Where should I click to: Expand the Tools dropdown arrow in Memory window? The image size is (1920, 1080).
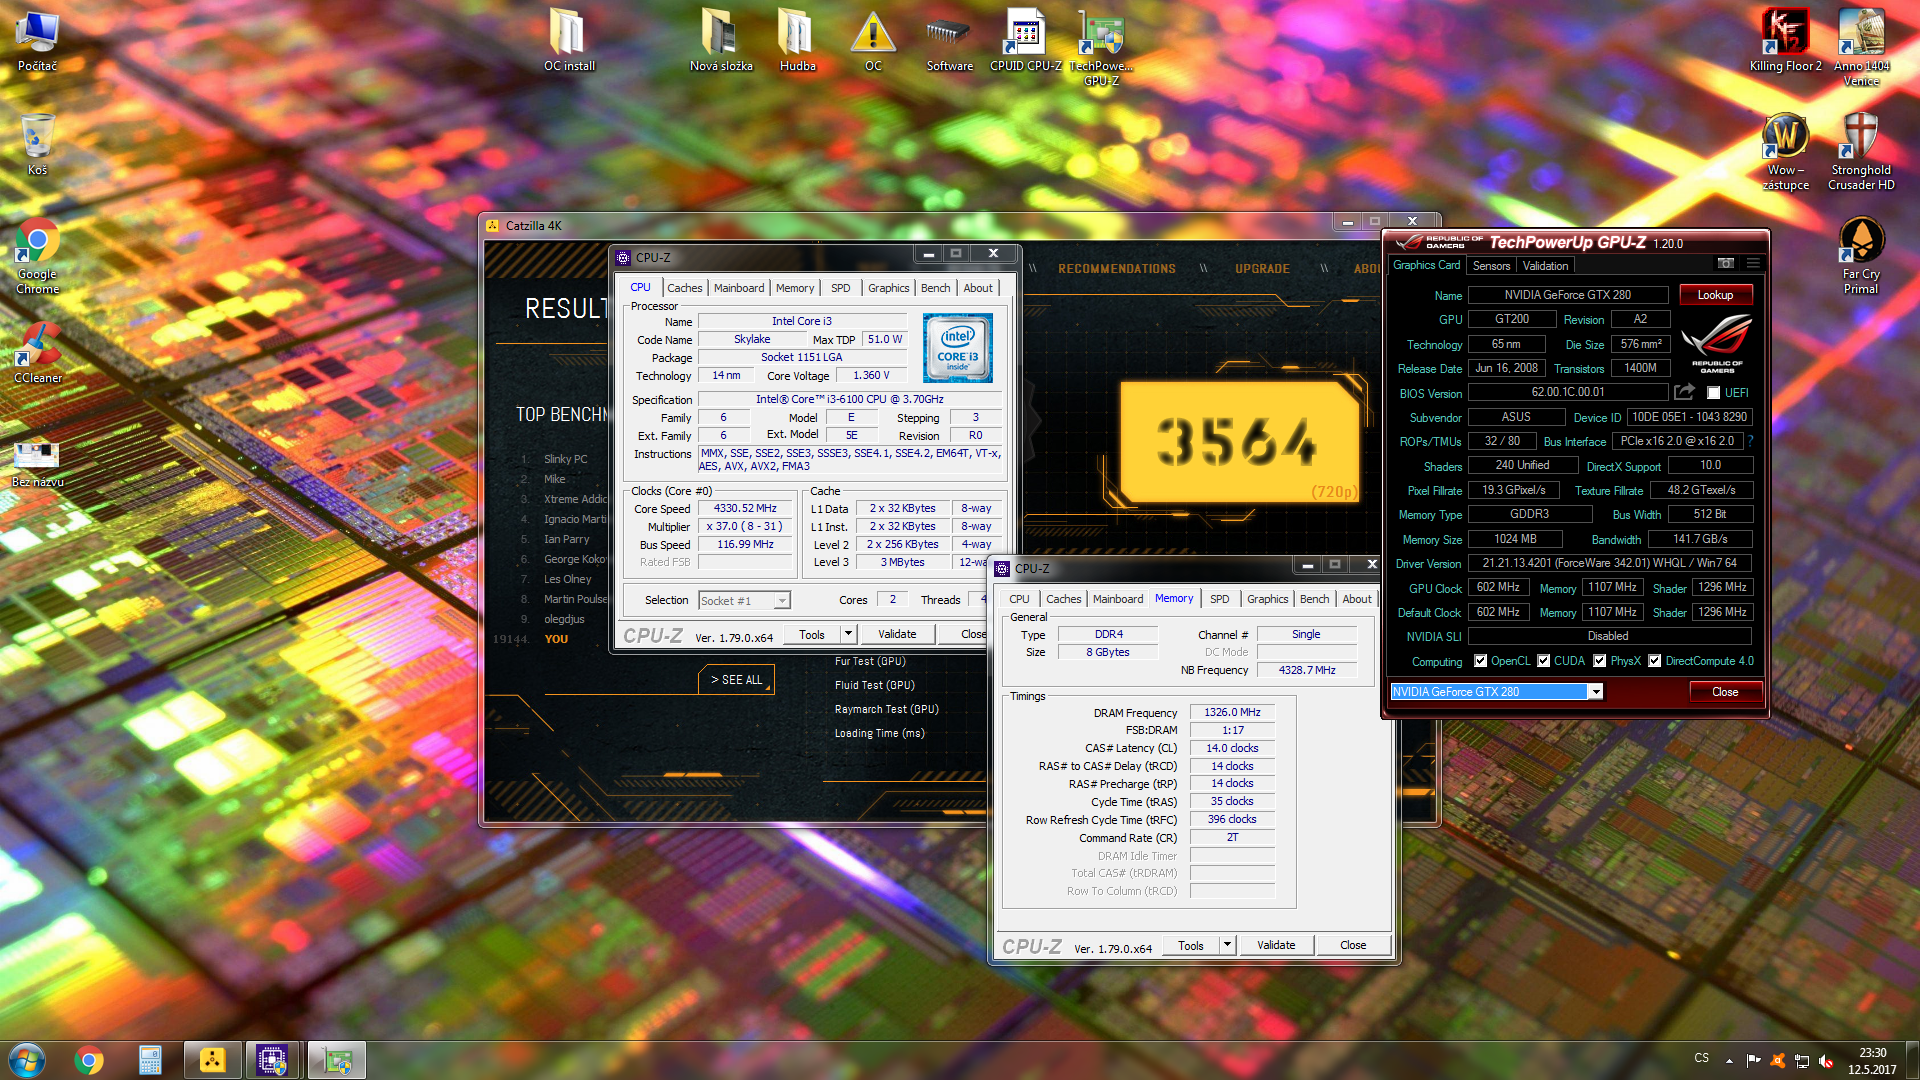[1227, 945]
